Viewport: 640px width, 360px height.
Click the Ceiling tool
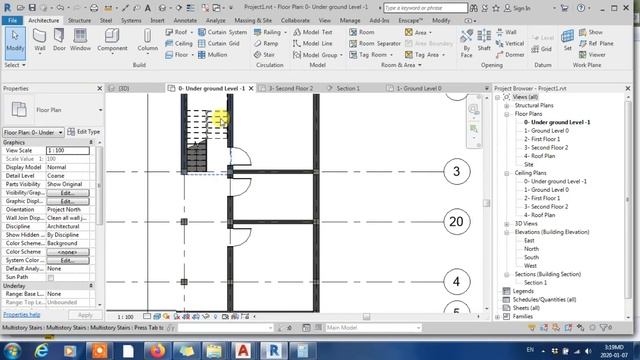coord(179,43)
